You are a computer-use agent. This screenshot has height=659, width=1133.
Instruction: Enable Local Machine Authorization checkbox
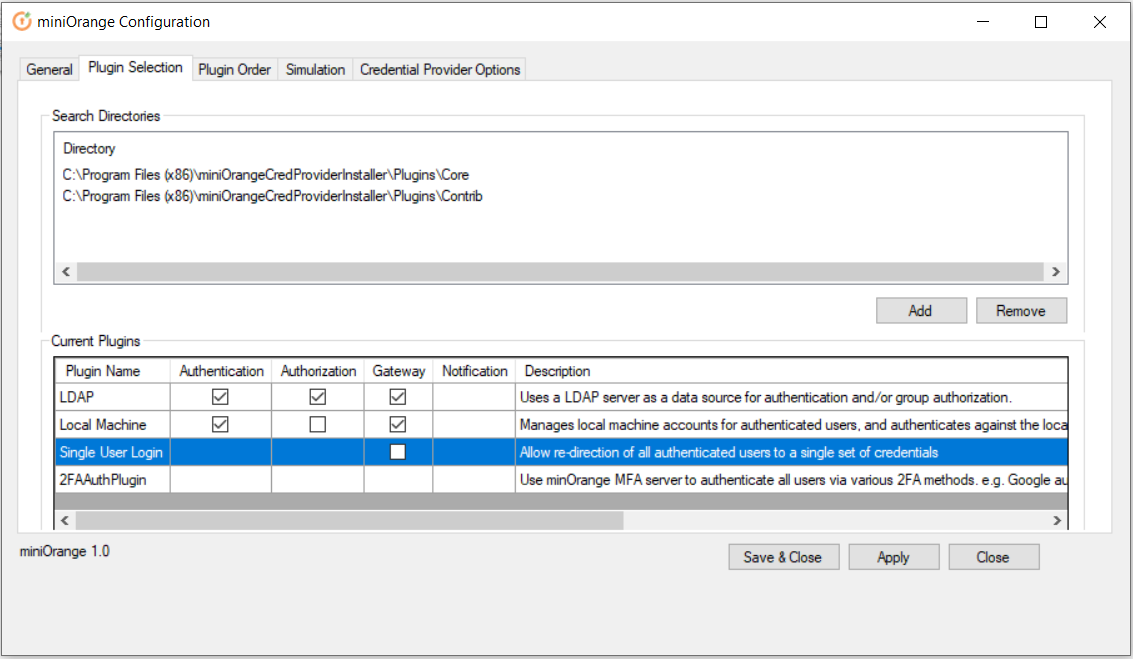point(317,424)
